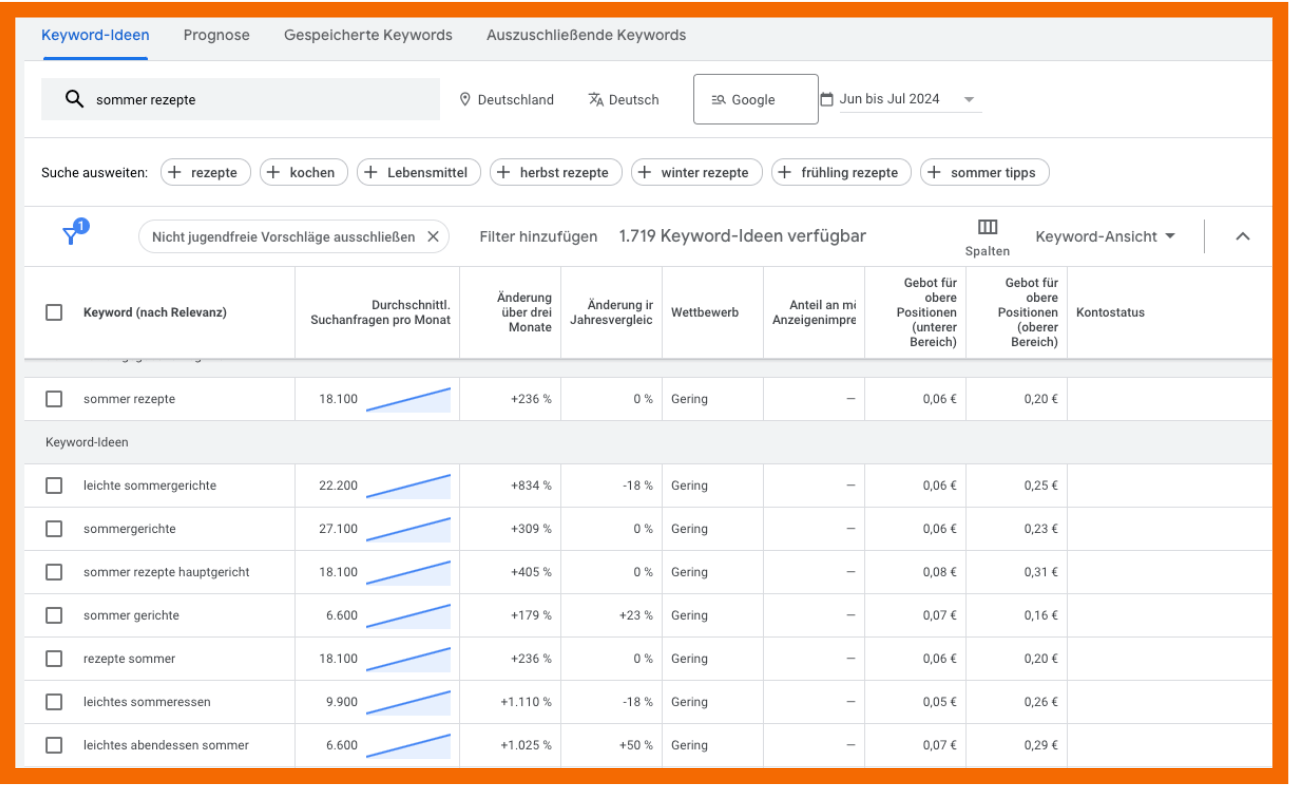Click the search magnifier icon
The image size is (1291, 787).
74,99
